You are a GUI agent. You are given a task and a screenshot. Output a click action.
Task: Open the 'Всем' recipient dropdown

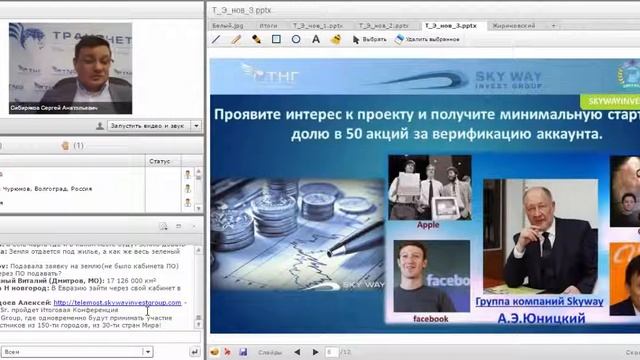[x=77, y=352]
